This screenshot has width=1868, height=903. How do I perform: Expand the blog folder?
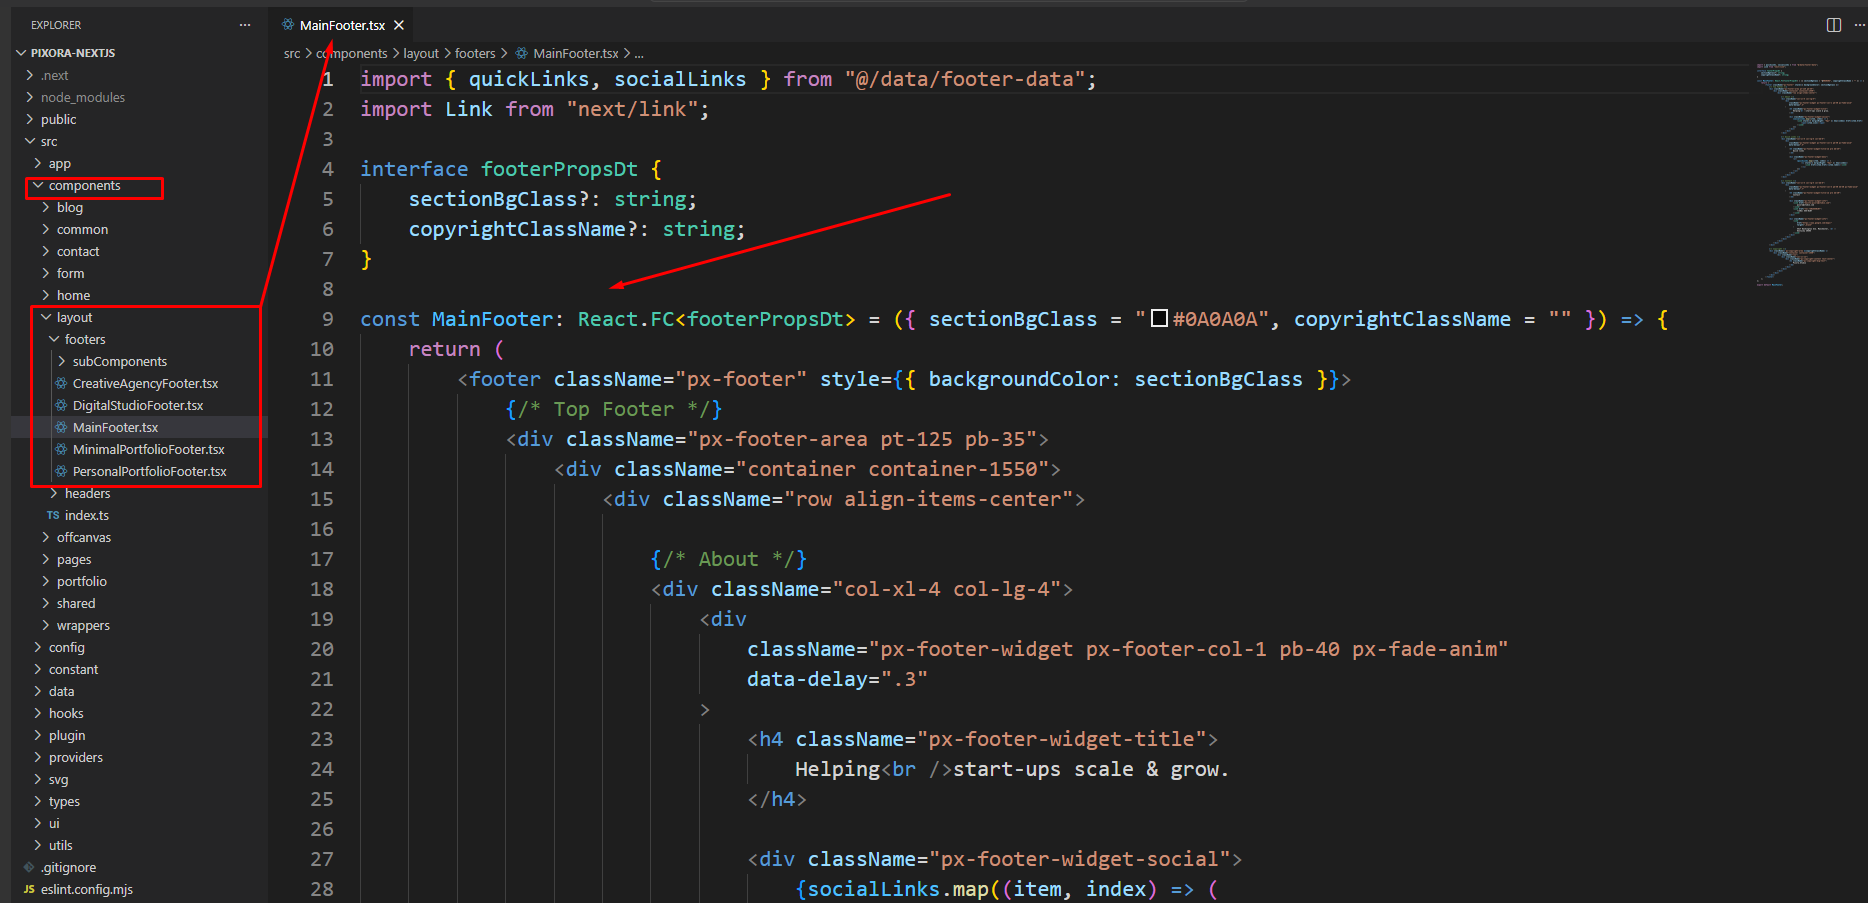click(46, 208)
